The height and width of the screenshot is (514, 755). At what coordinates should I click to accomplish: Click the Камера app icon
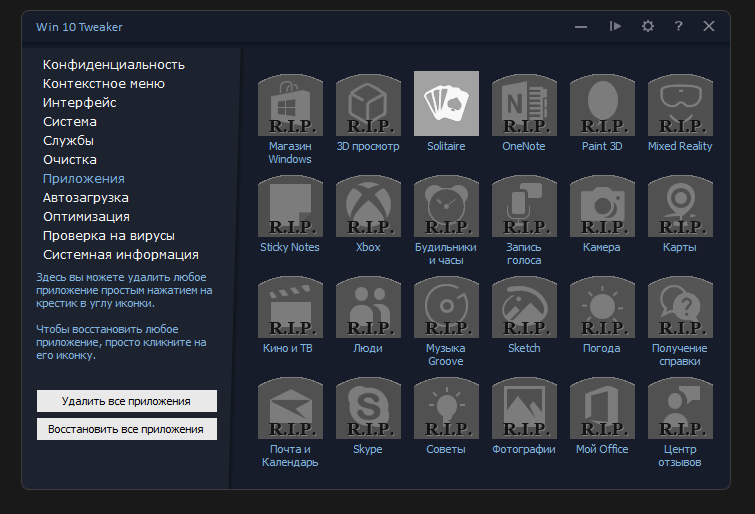[x=602, y=206]
